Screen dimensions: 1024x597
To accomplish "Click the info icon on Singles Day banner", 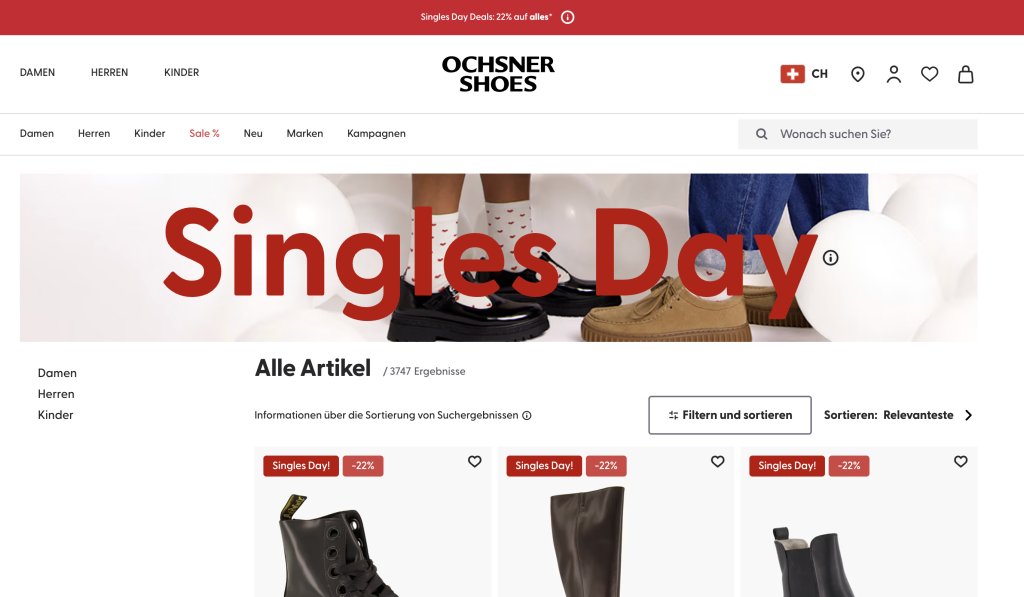I will click(x=830, y=257).
